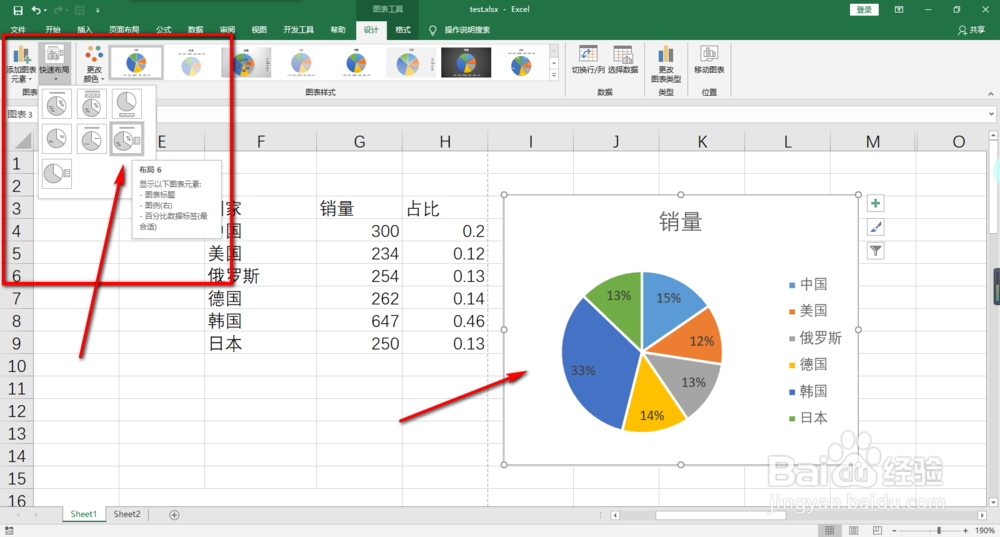Click the zoom slider handle
This screenshot has width=1000, height=537.
(x=939, y=530)
